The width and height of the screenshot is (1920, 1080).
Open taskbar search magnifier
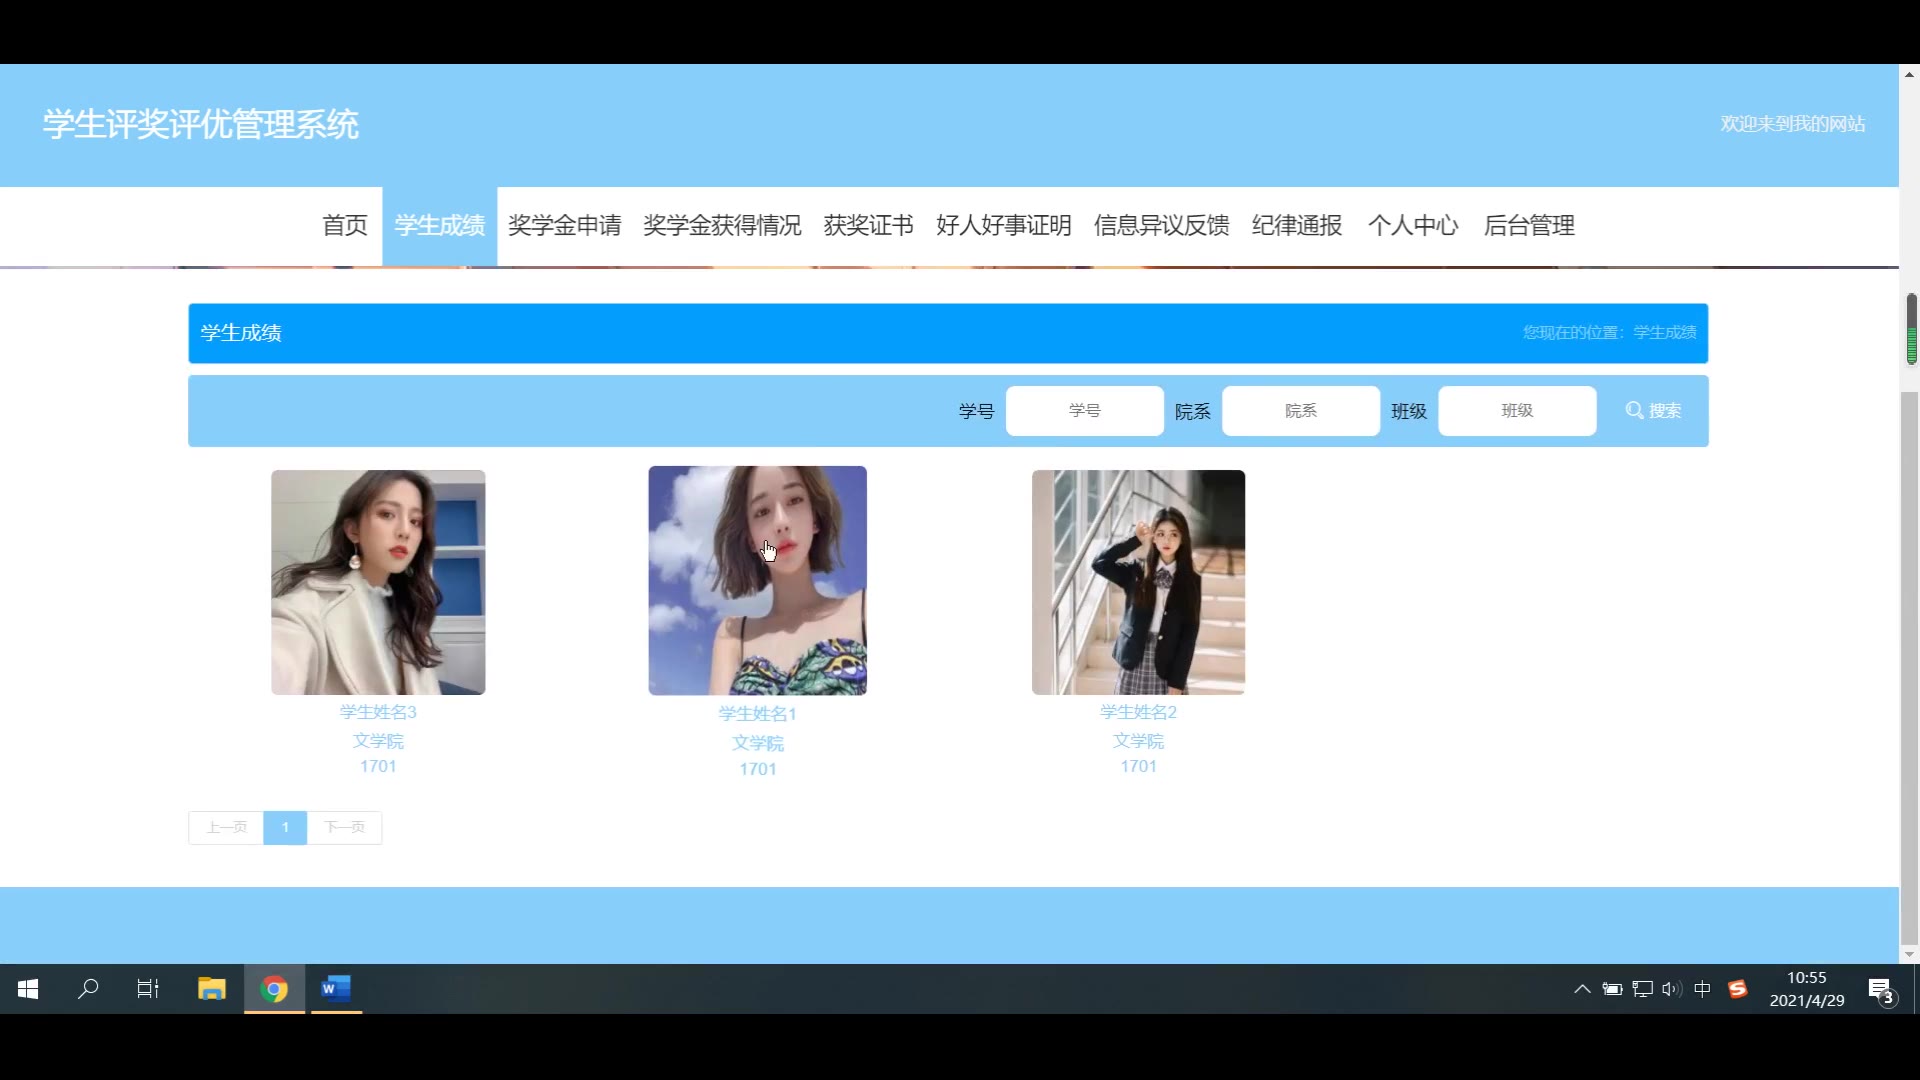[x=88, y=989]
